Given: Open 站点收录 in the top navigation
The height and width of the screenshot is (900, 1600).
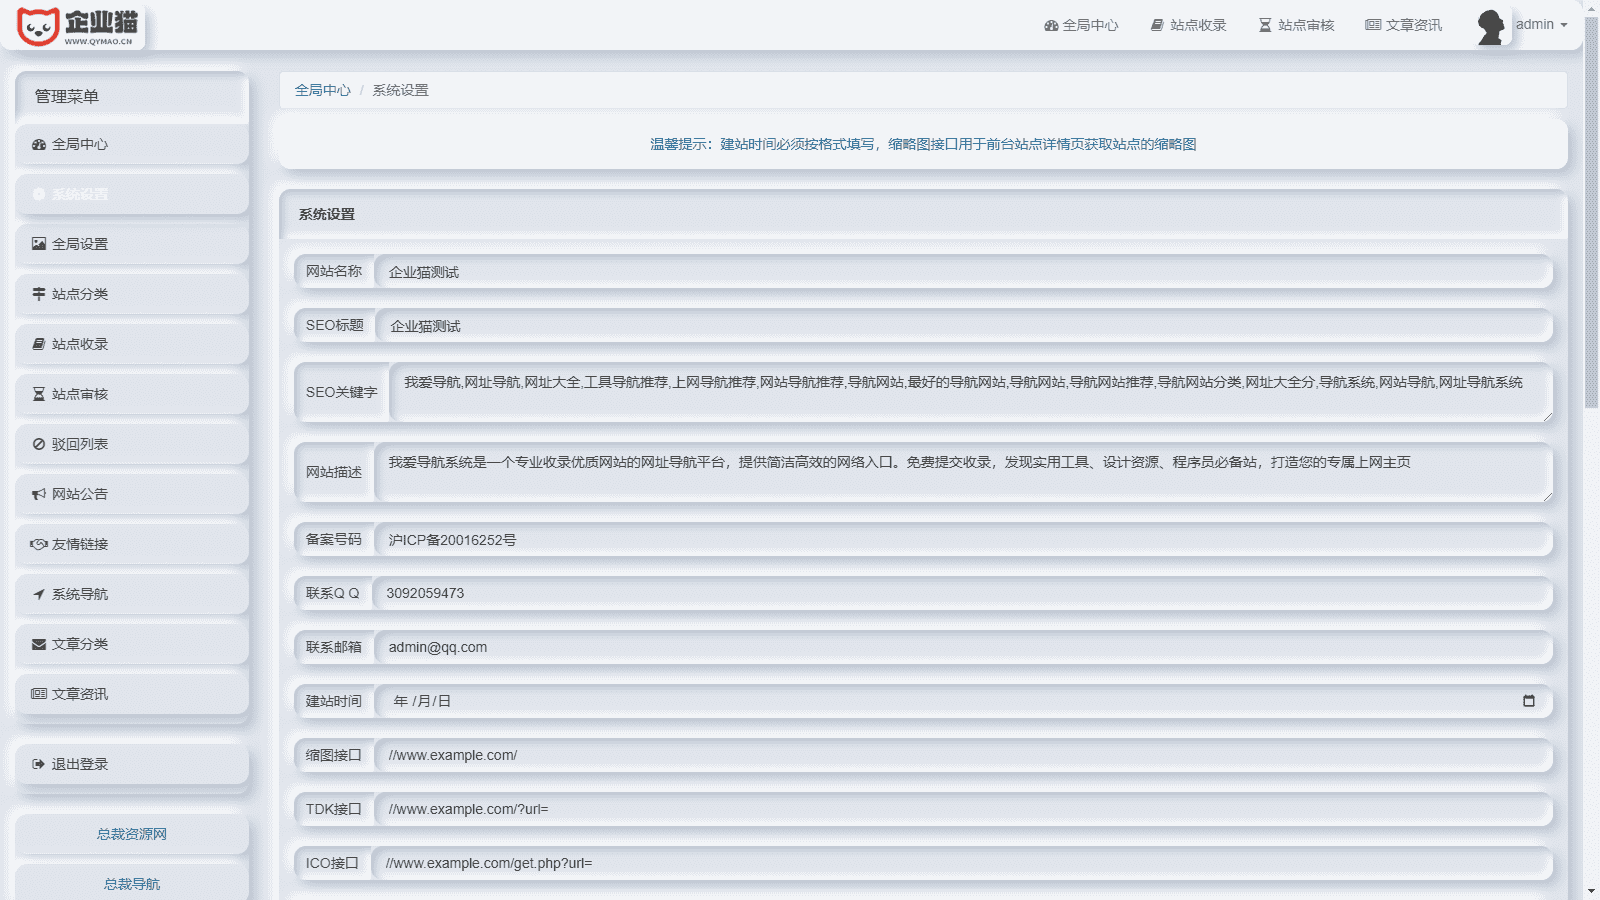Looking at the screenshot, I should click(x=1189, y=25).
